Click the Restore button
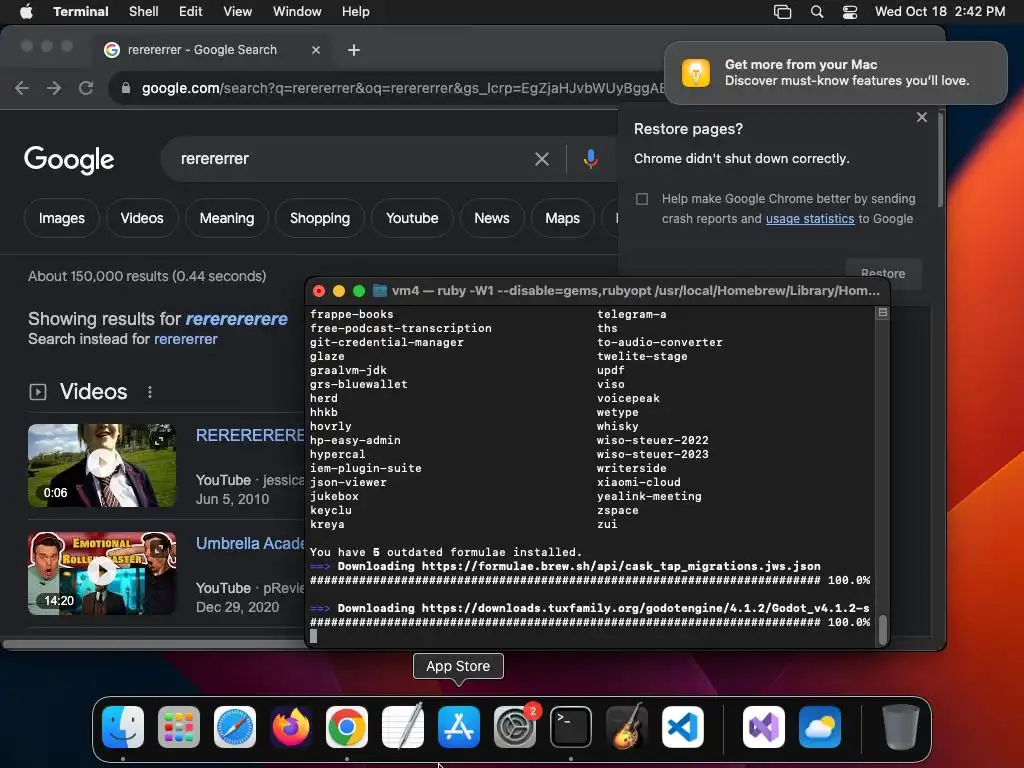The width and height of the screenshot is (1024, 768). (x=883, y=274)
